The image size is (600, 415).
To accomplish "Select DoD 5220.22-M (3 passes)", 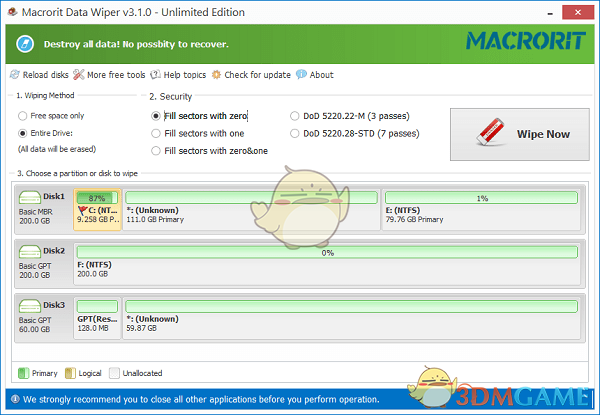I will click(350, 116).
